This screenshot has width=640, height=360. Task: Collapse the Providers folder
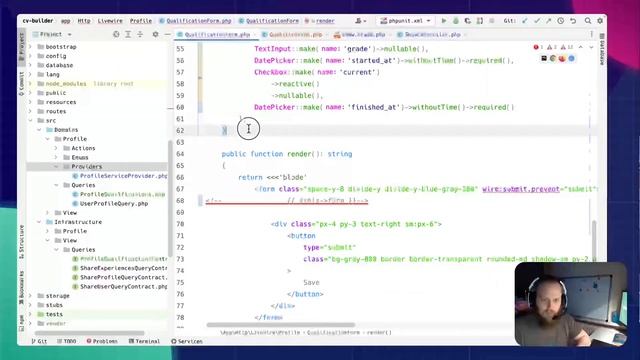[56, 167]
